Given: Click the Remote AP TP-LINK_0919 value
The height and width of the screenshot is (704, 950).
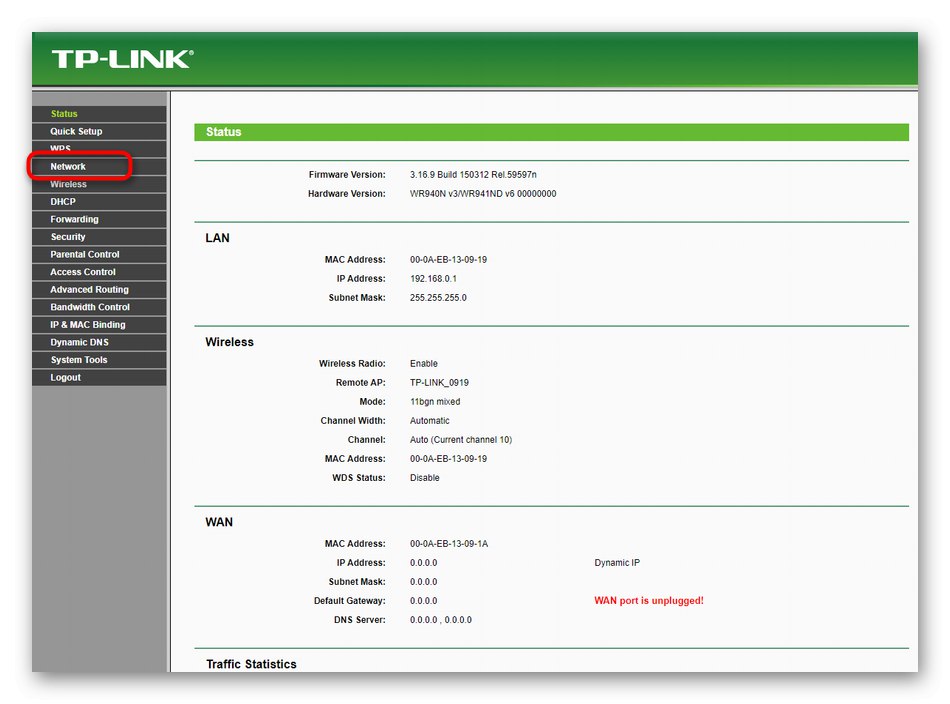Looking at the screenshot, I should coord(439,383).
